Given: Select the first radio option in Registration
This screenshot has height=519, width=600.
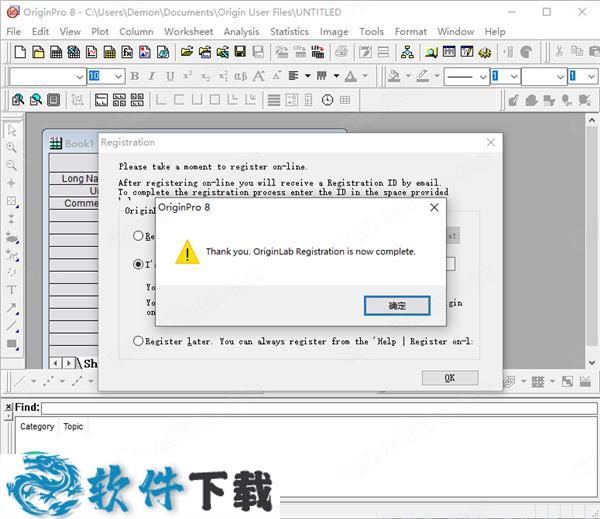Looking at the screenshot, I should point(138,236).
